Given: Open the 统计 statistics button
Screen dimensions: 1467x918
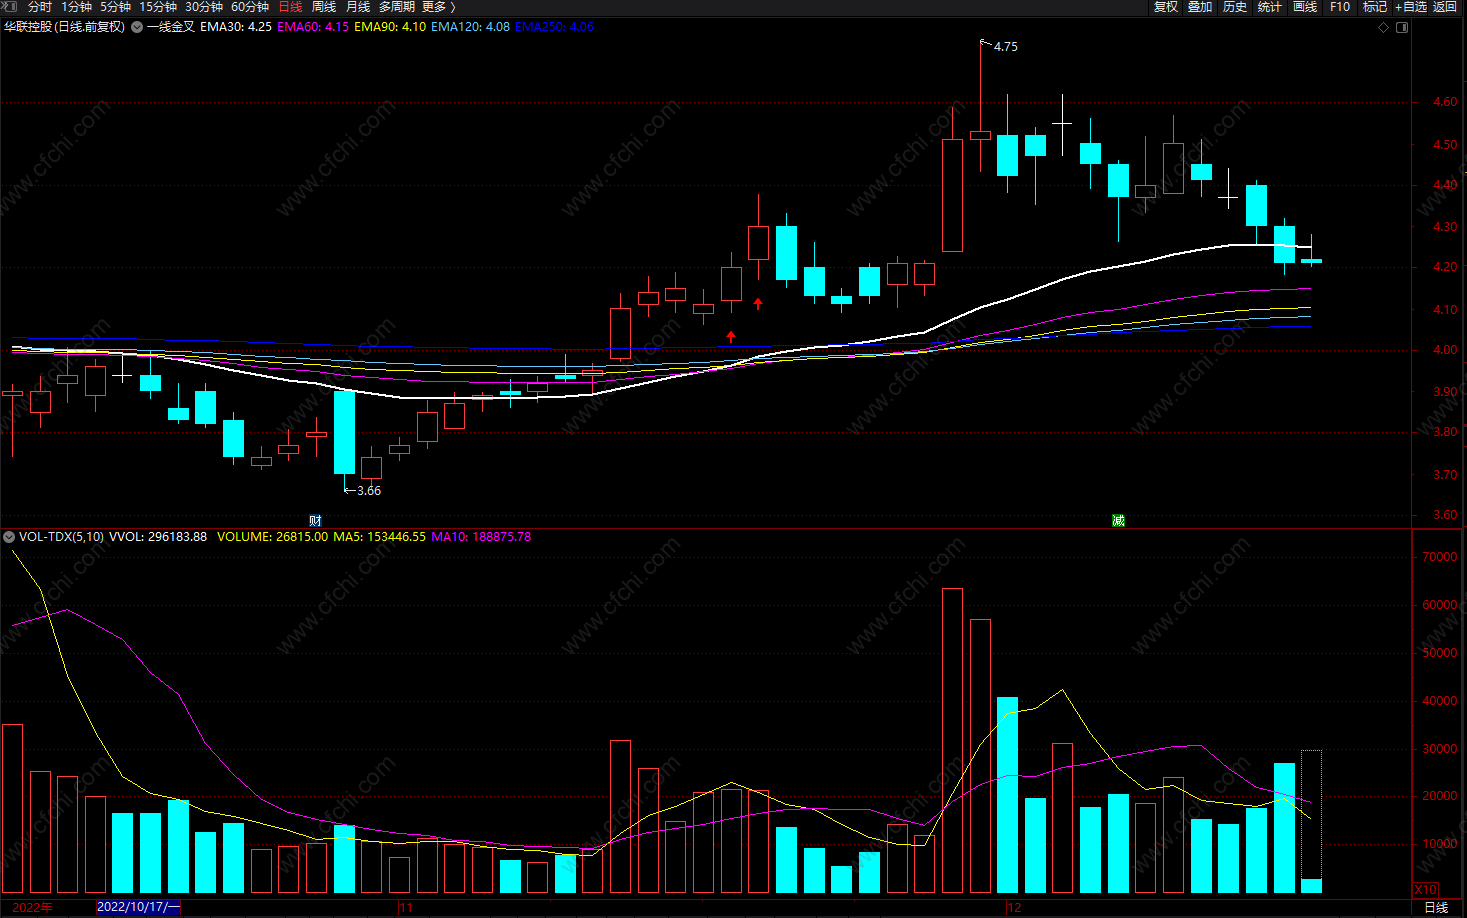Looking at the screenshot, I should (x=1270, y=7).
